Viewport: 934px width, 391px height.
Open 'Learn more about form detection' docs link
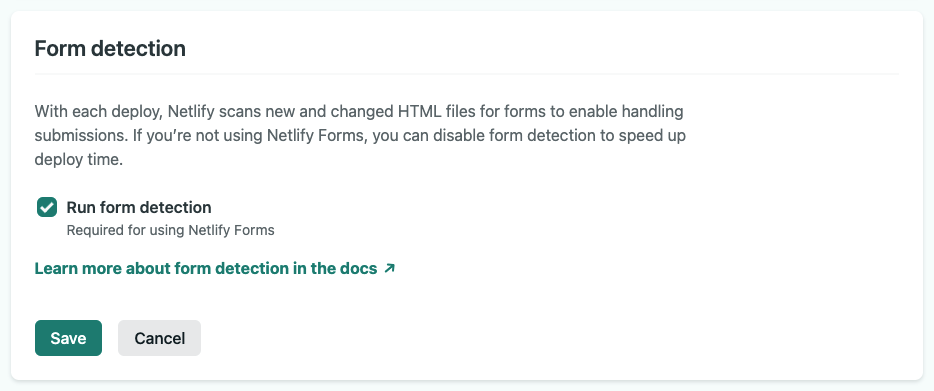tap(214, 268)
